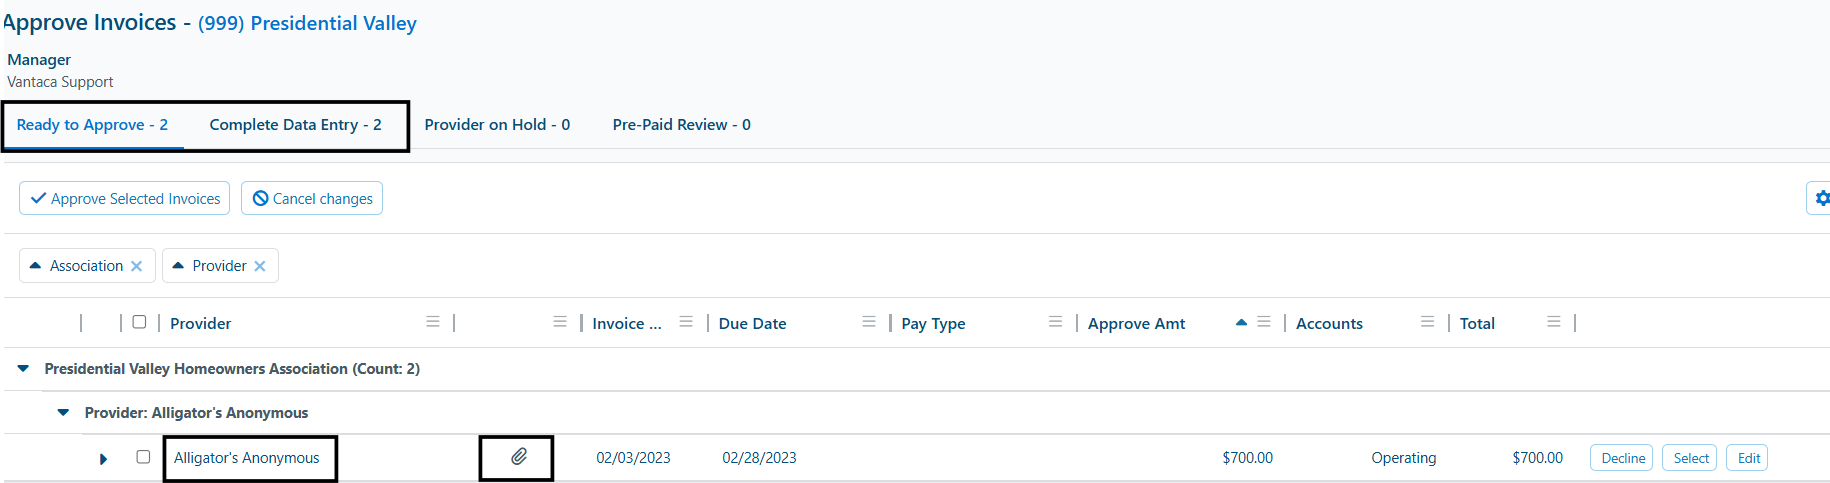
Task: Check the Alligator's Anonymous invoice row checkbox
Action: click(143, 457)
